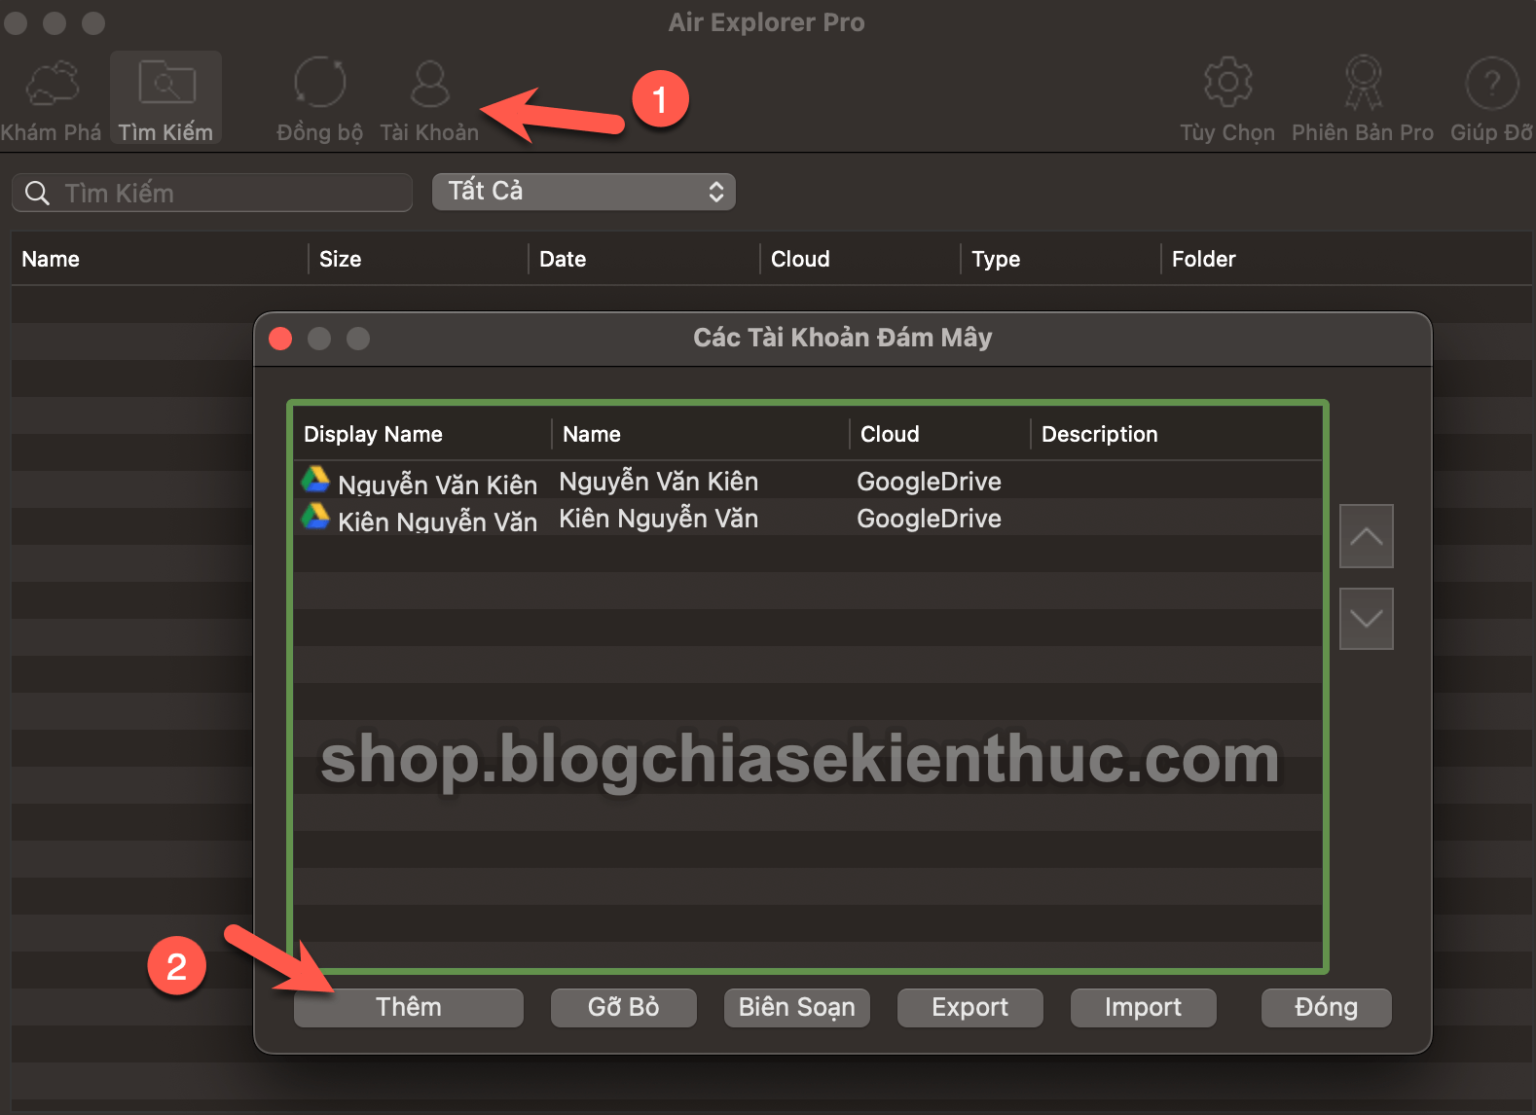Open the Khám Phá cloud explorer icon
The height and width of the screenshot is (1115, 1536).
(x=52, y=84)
